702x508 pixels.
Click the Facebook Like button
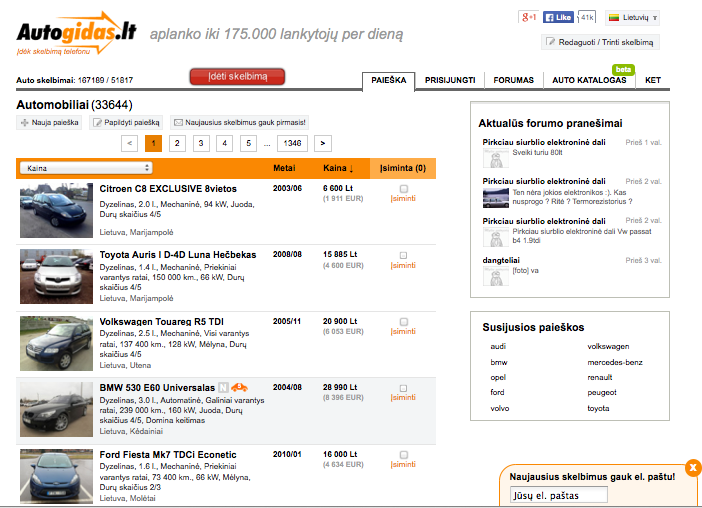(558, 17)
